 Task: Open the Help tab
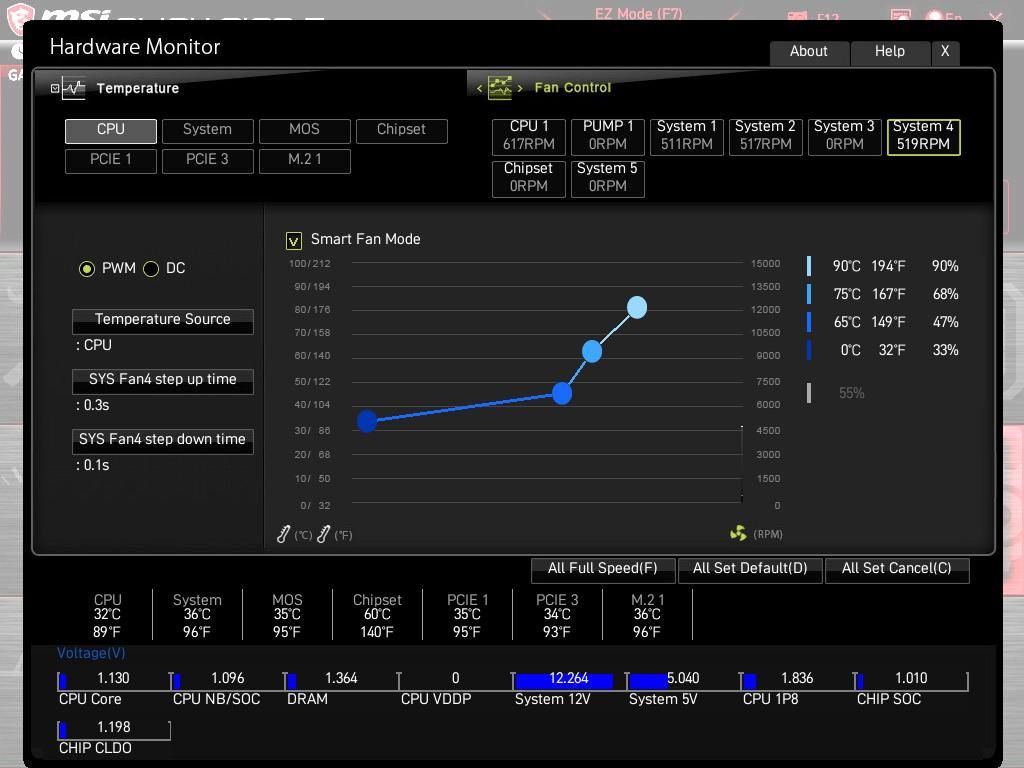890,52
